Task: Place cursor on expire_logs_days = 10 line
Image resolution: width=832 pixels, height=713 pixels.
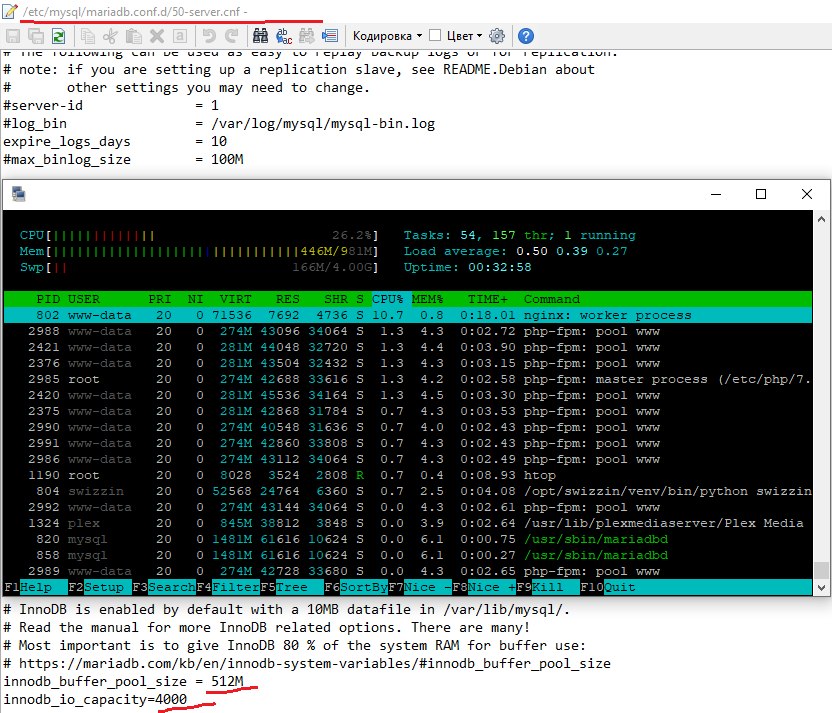Action: pyautogui.click(x=115, y=142)
